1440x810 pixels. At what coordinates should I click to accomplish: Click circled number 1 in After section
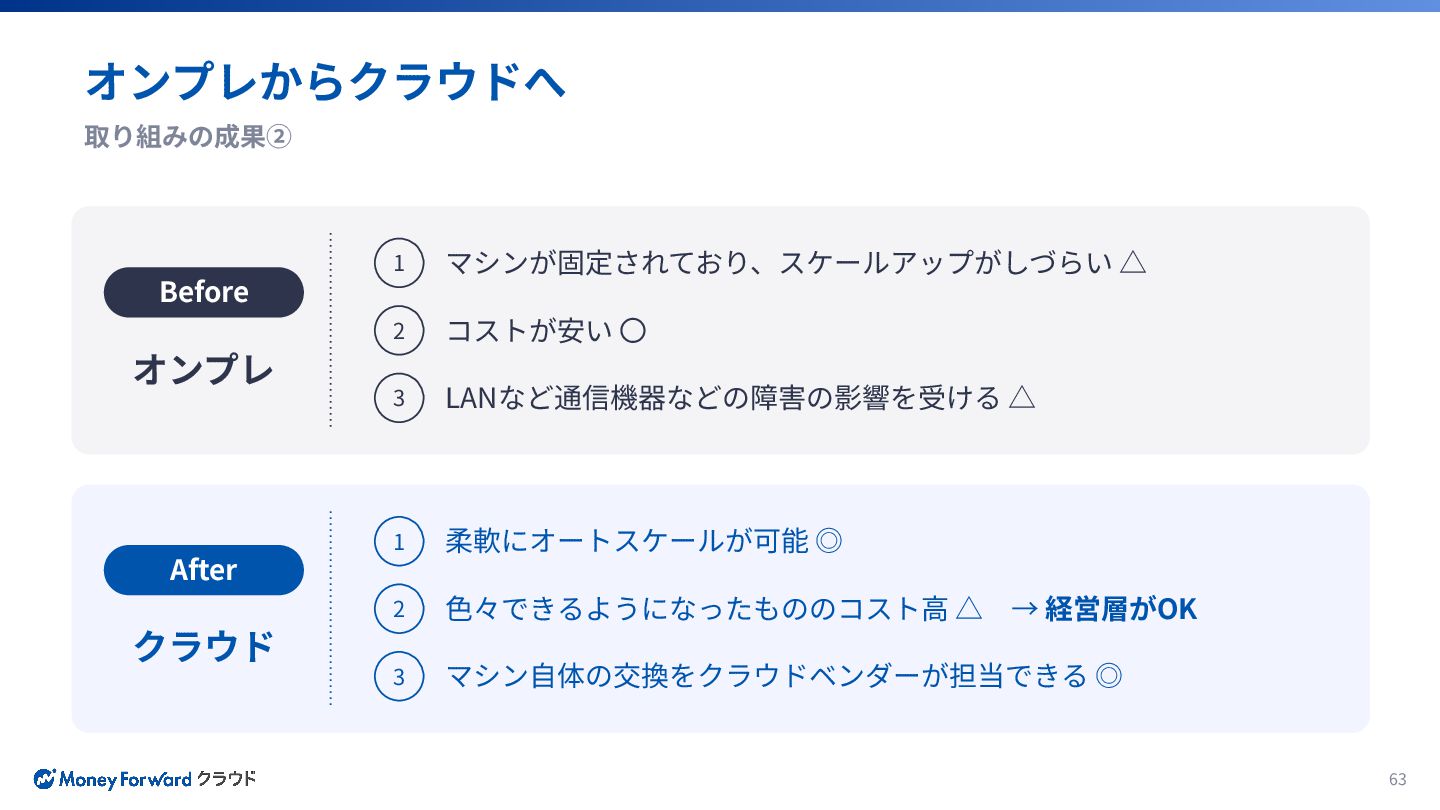click(399, 541)
